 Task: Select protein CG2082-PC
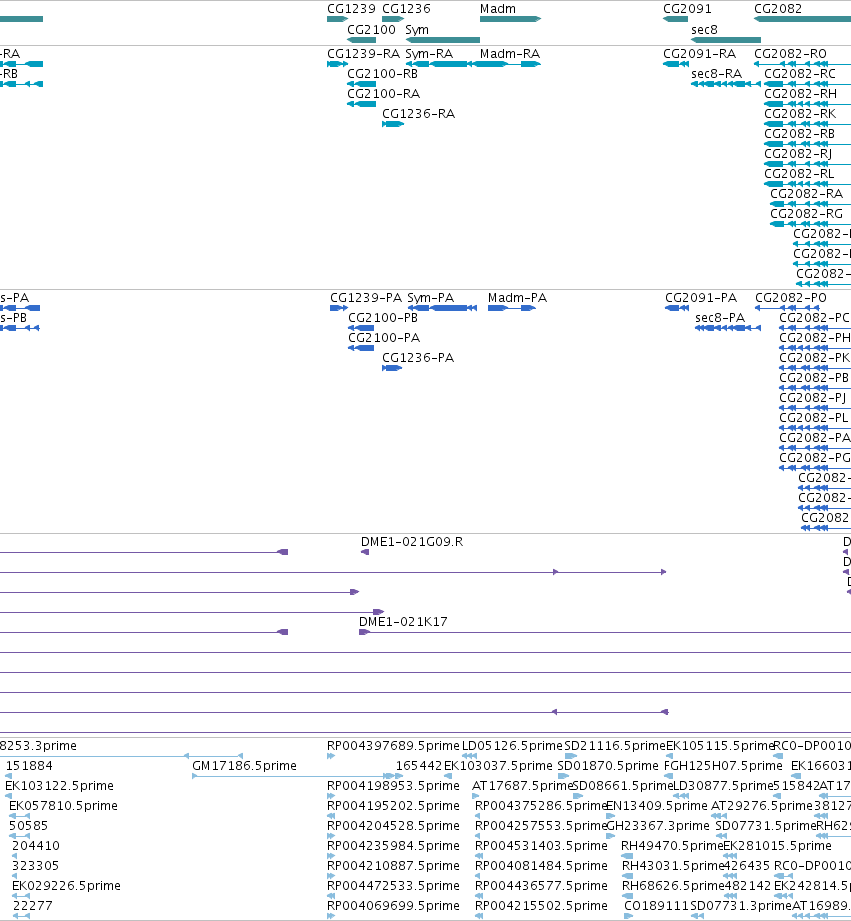click(x=815, y=318)
